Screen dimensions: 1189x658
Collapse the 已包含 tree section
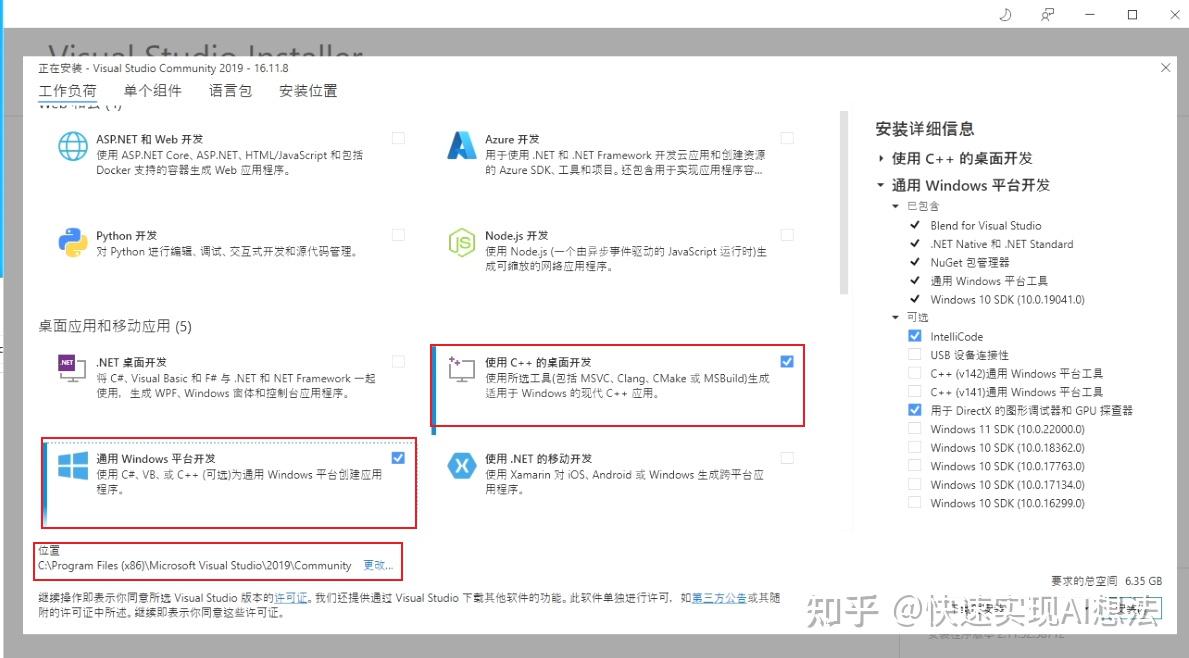pos(896,206)
